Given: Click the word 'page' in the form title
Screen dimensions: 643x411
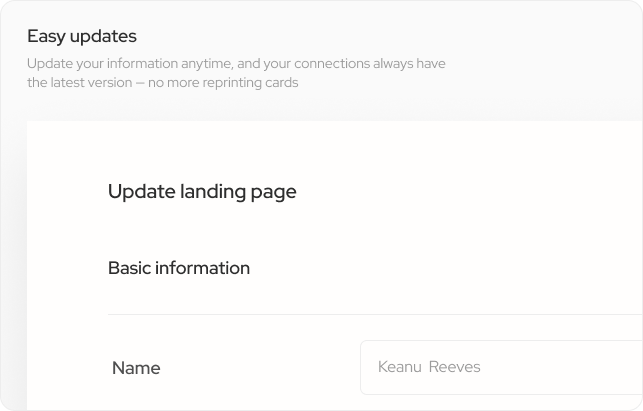Looking at the screenshot, I should pos(274,191).
